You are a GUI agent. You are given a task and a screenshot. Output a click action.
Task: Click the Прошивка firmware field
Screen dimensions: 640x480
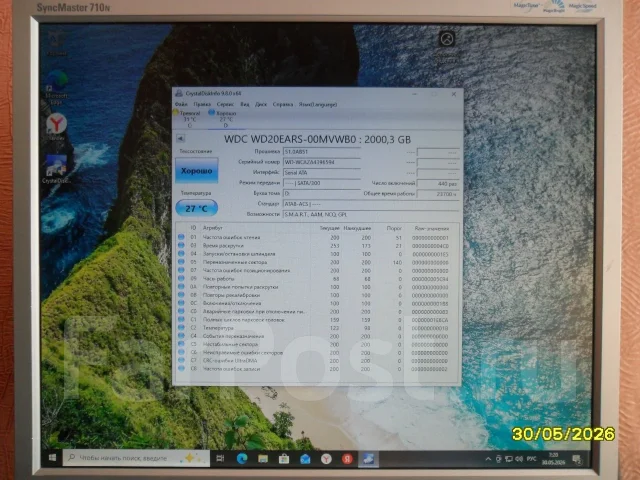(x=322, y=152)
